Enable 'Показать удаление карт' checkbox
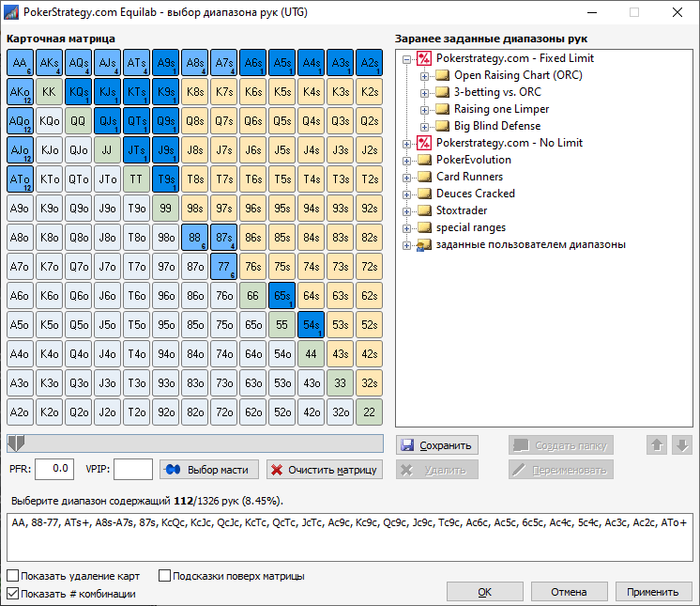 point(13,576)
